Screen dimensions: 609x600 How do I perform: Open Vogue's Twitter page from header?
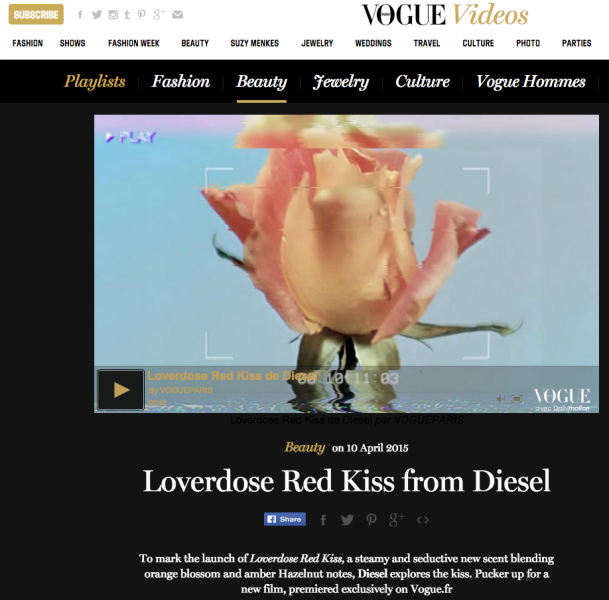pyautogui.click(x=97, y=15)
